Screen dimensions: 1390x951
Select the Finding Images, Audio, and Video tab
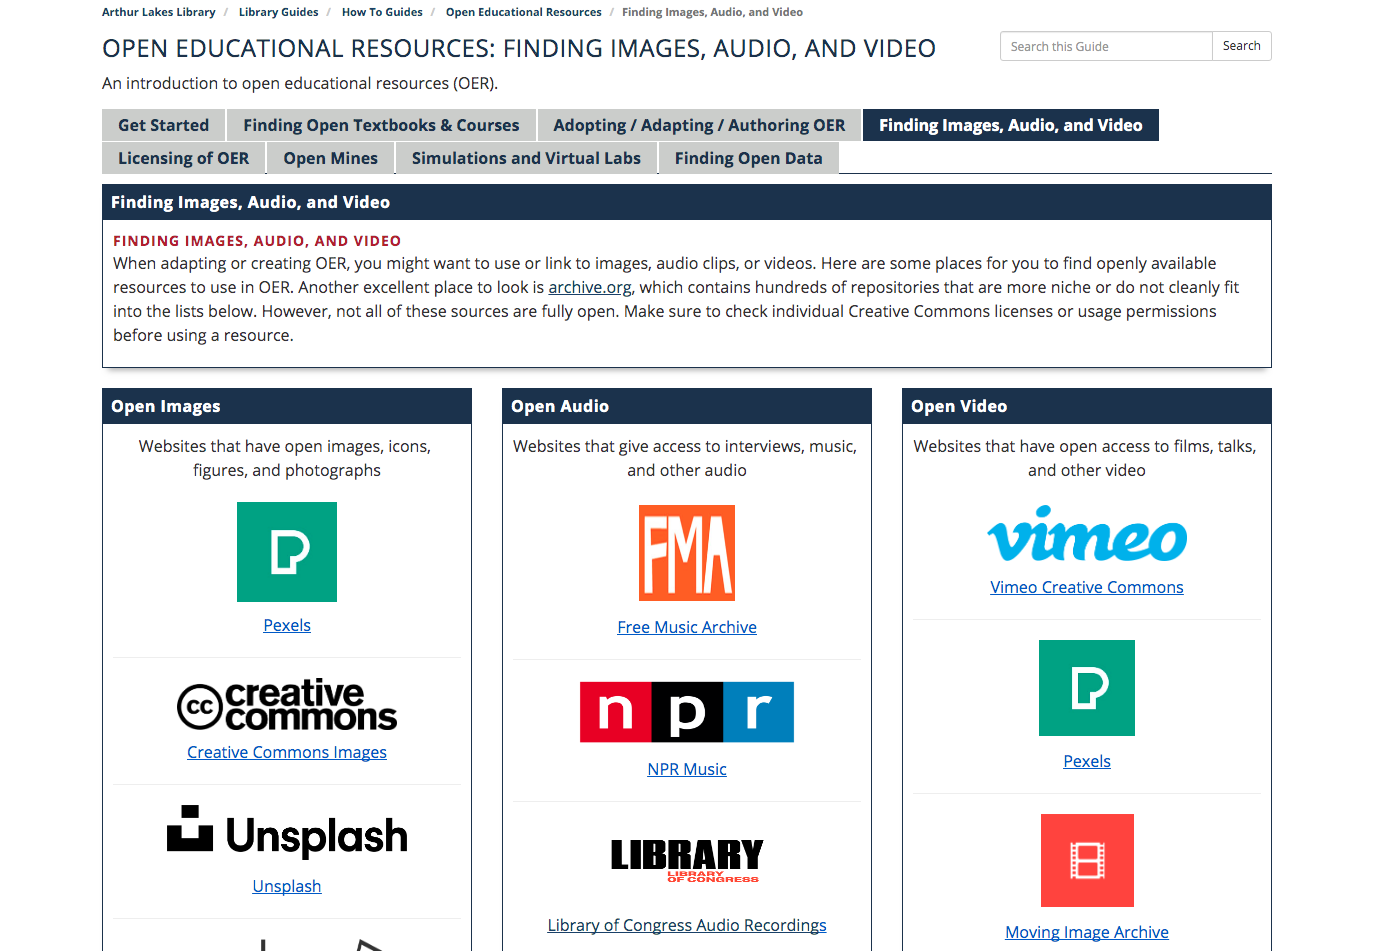coord(1011,125)
